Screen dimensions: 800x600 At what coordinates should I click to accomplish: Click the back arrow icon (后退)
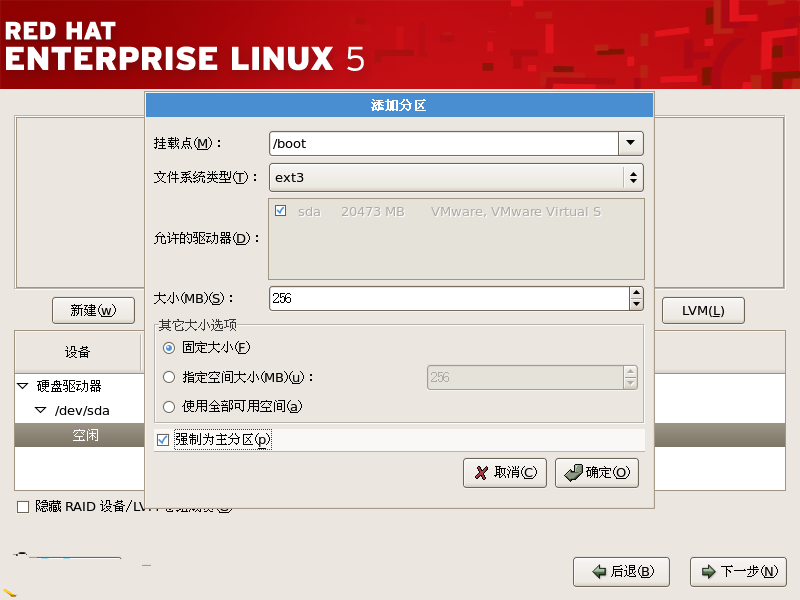tap(599, 572)
